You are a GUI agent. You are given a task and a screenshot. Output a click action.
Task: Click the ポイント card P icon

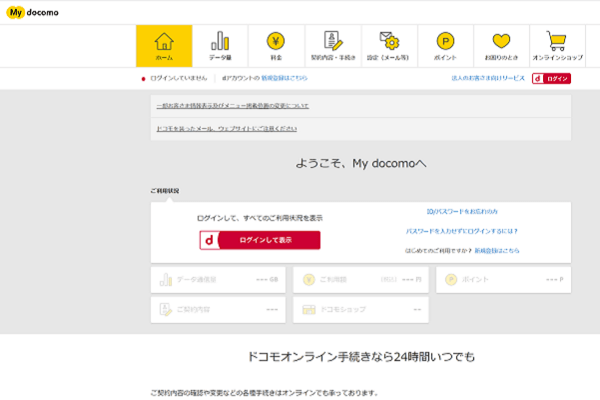click(x=451, y=279)
